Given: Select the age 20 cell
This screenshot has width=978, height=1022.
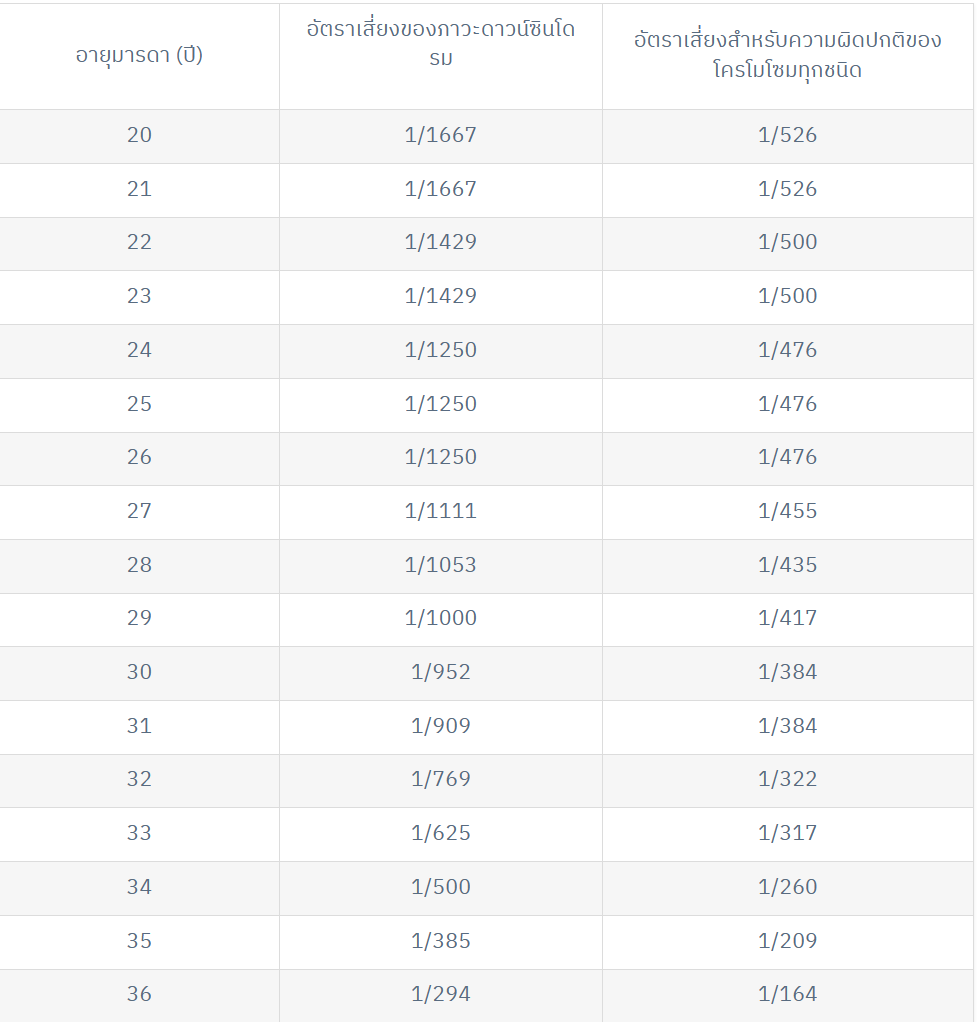Looking at the screenshot, I should [x=139, y=136].
